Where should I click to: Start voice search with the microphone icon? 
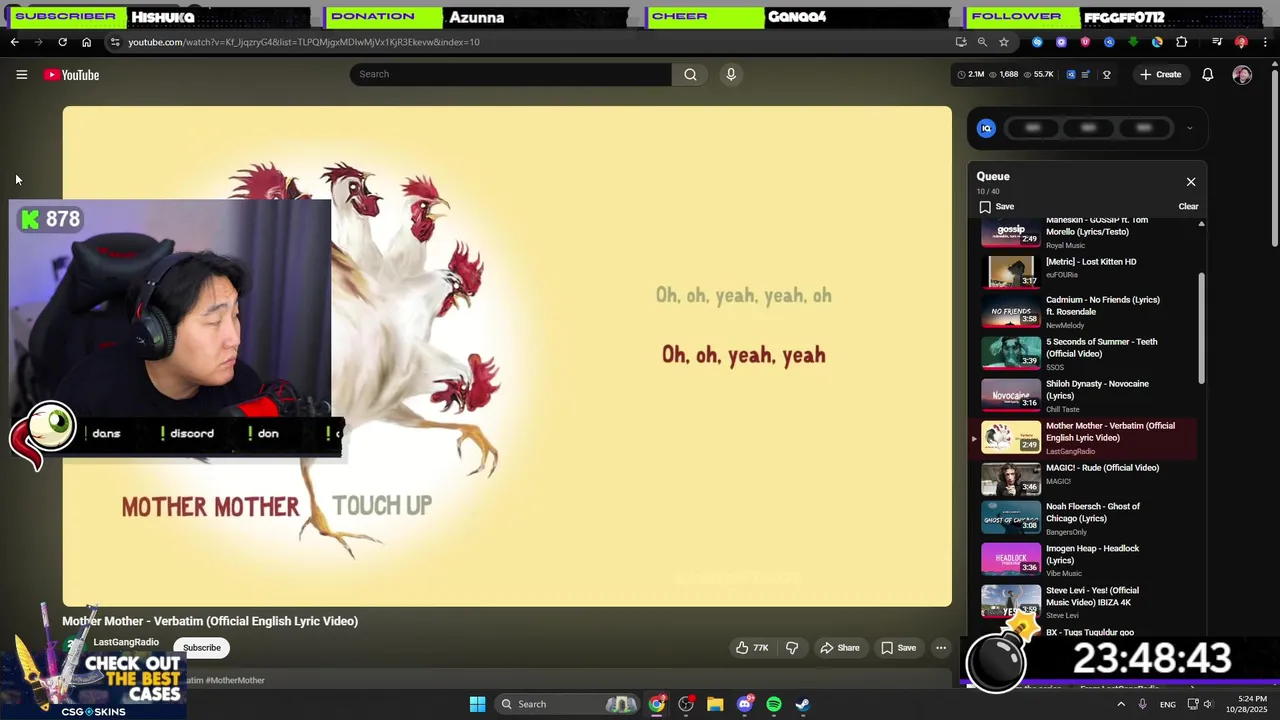pos(731,74)
